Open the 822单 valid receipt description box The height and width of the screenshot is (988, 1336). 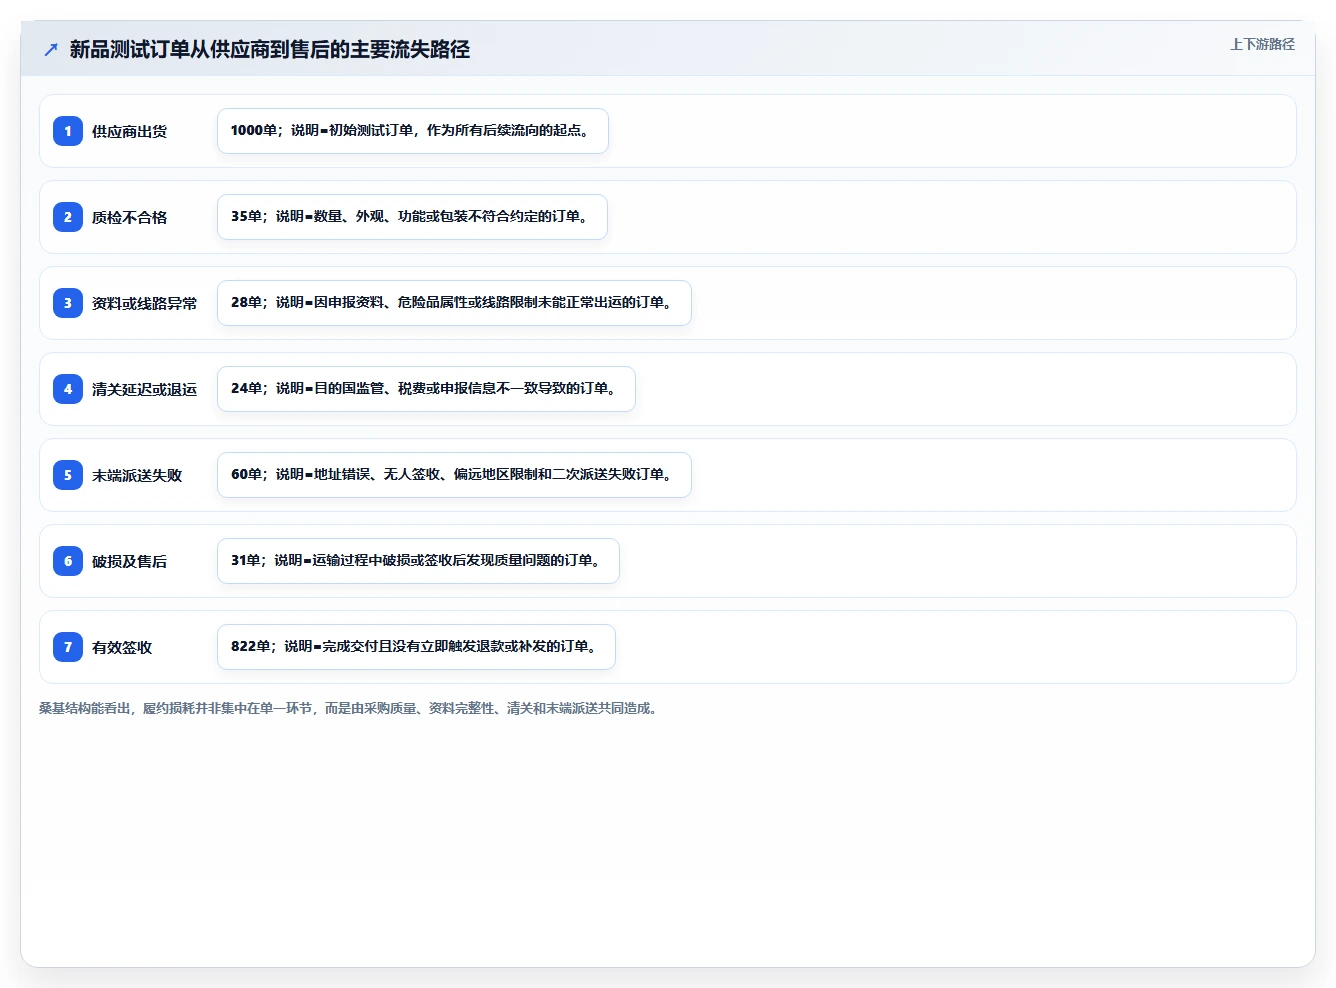point(416,647)
